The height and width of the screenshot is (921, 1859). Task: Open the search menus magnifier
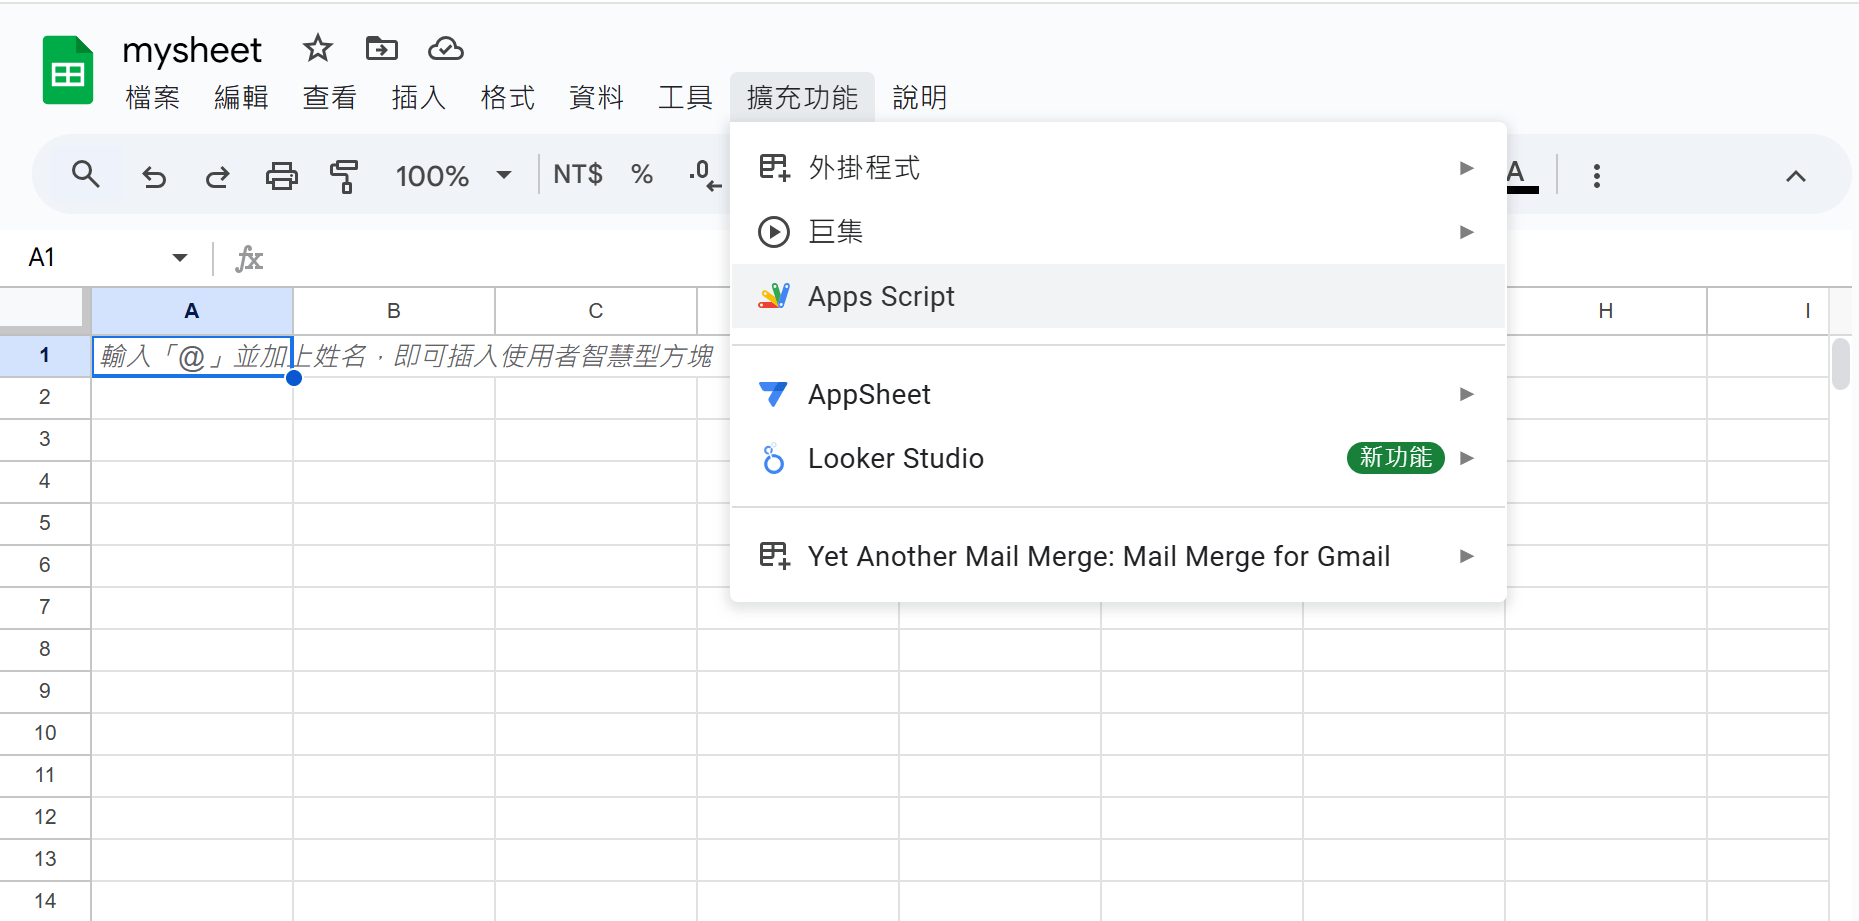click(86, 175)
